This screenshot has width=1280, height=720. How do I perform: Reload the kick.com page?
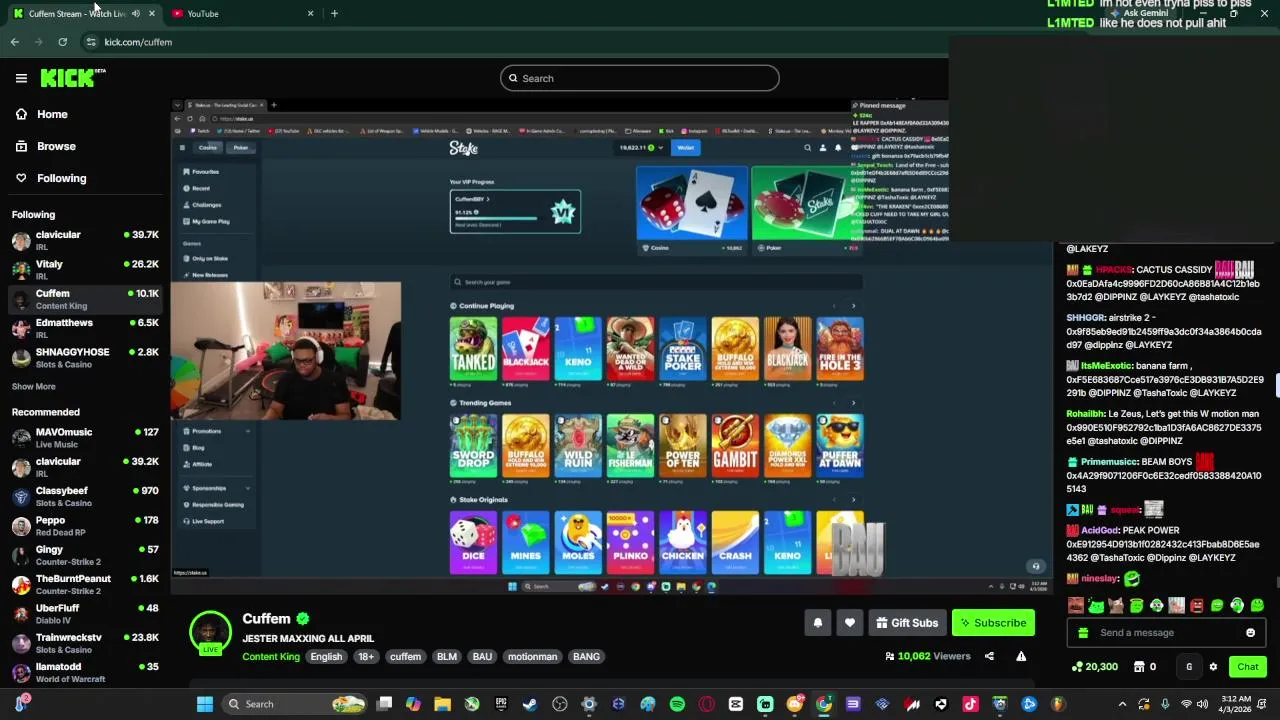pos(62,42)
